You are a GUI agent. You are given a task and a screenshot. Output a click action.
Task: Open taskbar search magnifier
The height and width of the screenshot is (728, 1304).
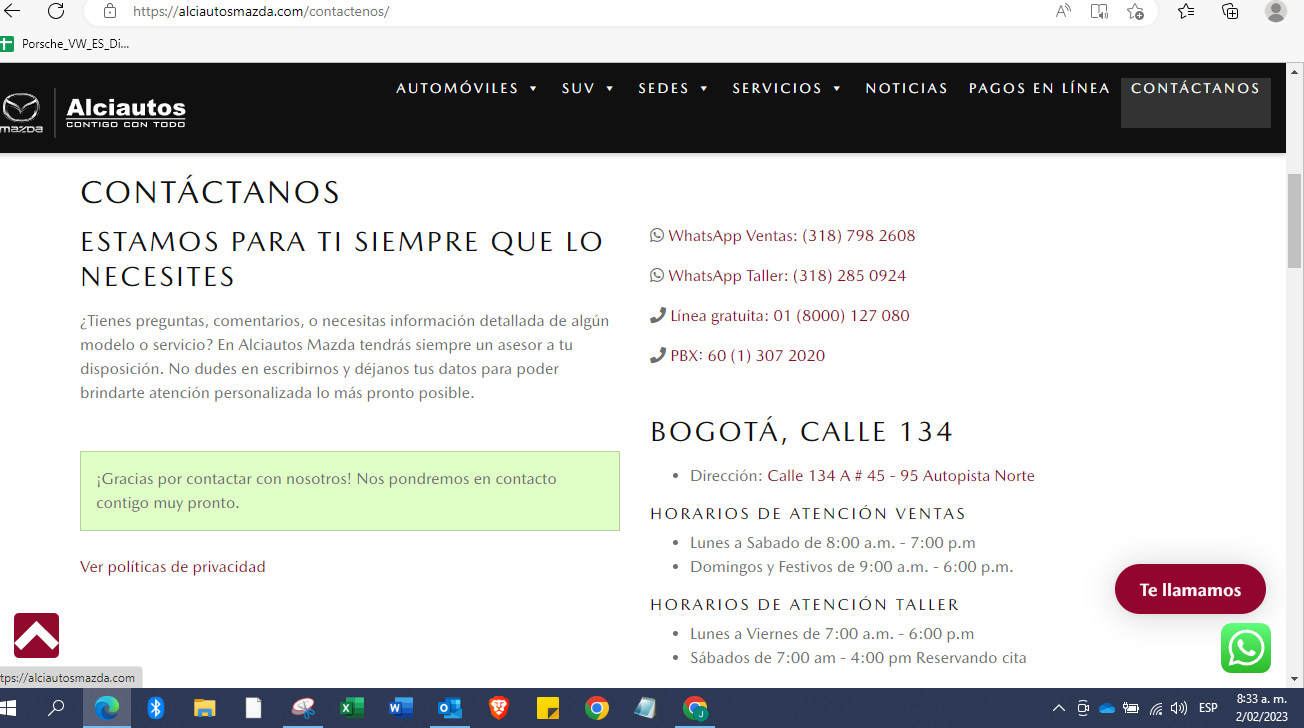point(56,708)
